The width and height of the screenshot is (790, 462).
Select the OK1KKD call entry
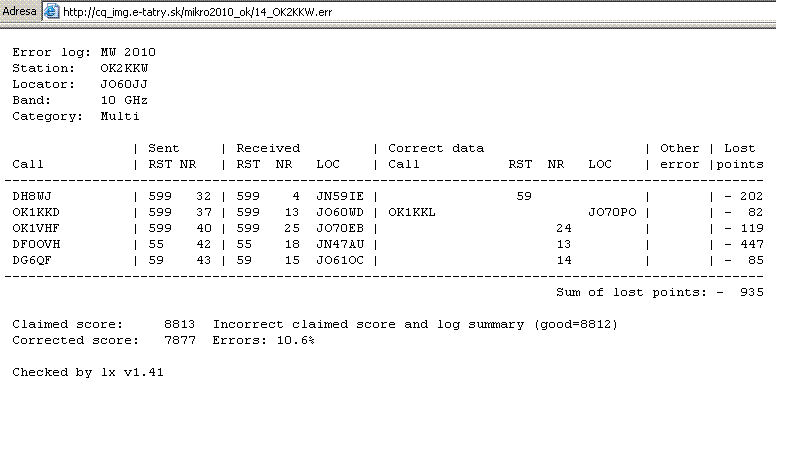[x=36, y=212]
